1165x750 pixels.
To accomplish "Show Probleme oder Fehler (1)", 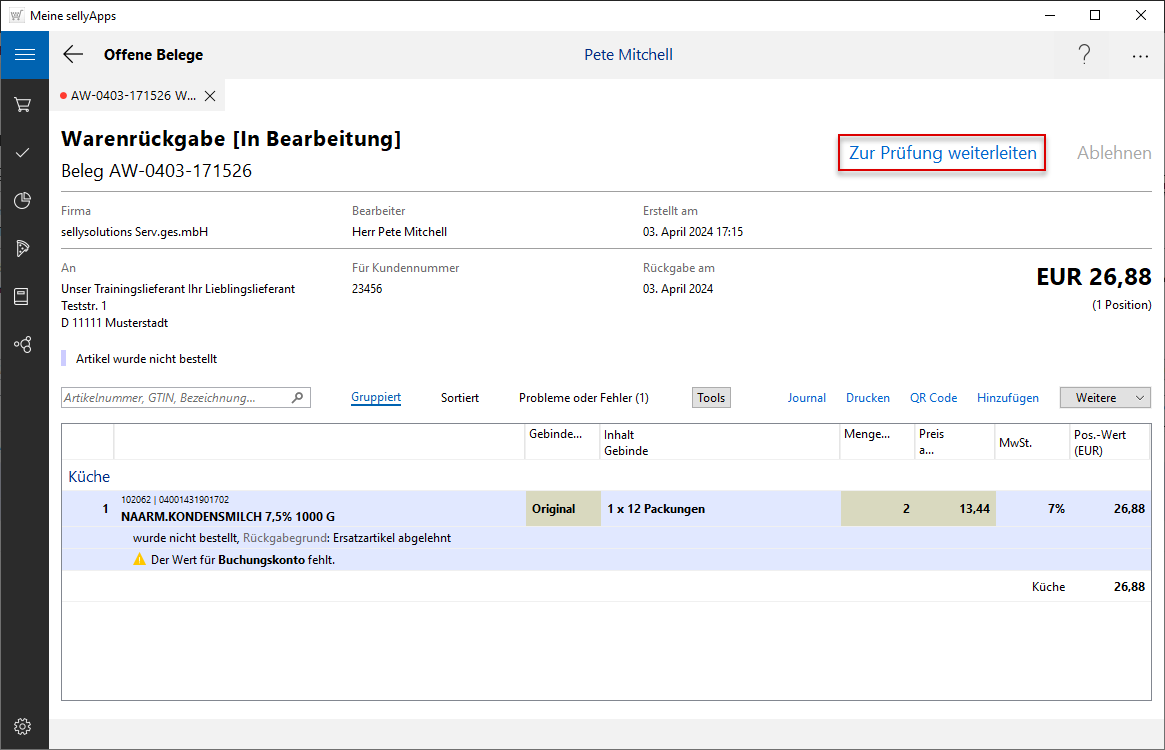I will tap(583, 398).
